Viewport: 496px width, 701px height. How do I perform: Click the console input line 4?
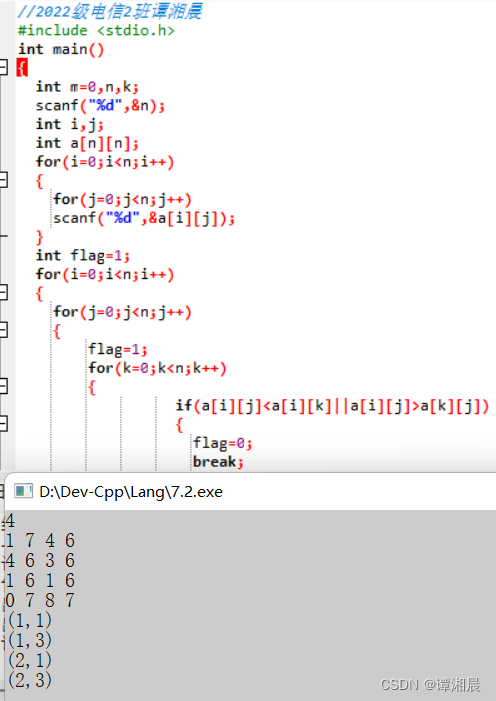(10, 521)
